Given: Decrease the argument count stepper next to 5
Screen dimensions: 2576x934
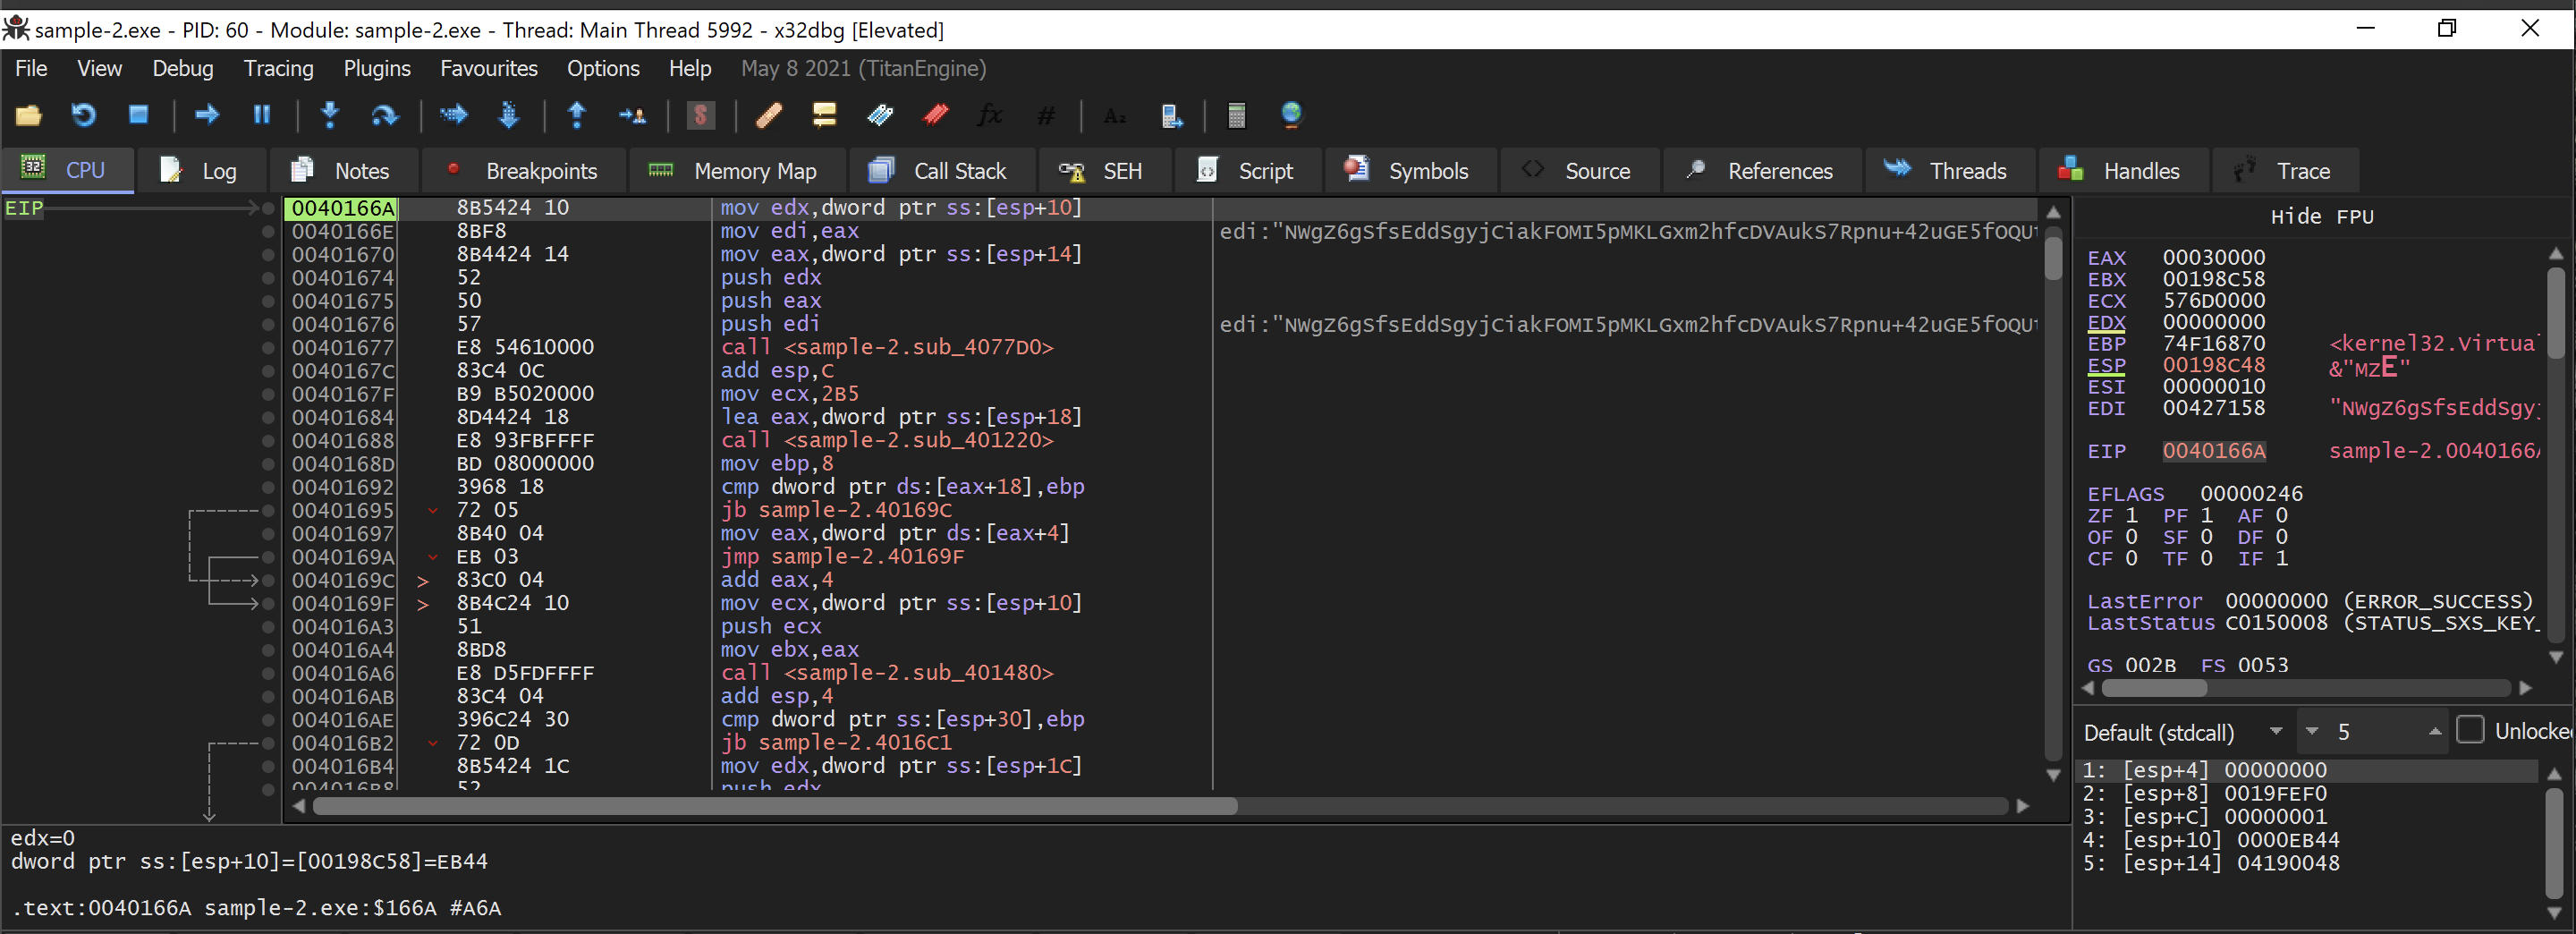Looking at the screenshot, I should (x=2311, y=732).
